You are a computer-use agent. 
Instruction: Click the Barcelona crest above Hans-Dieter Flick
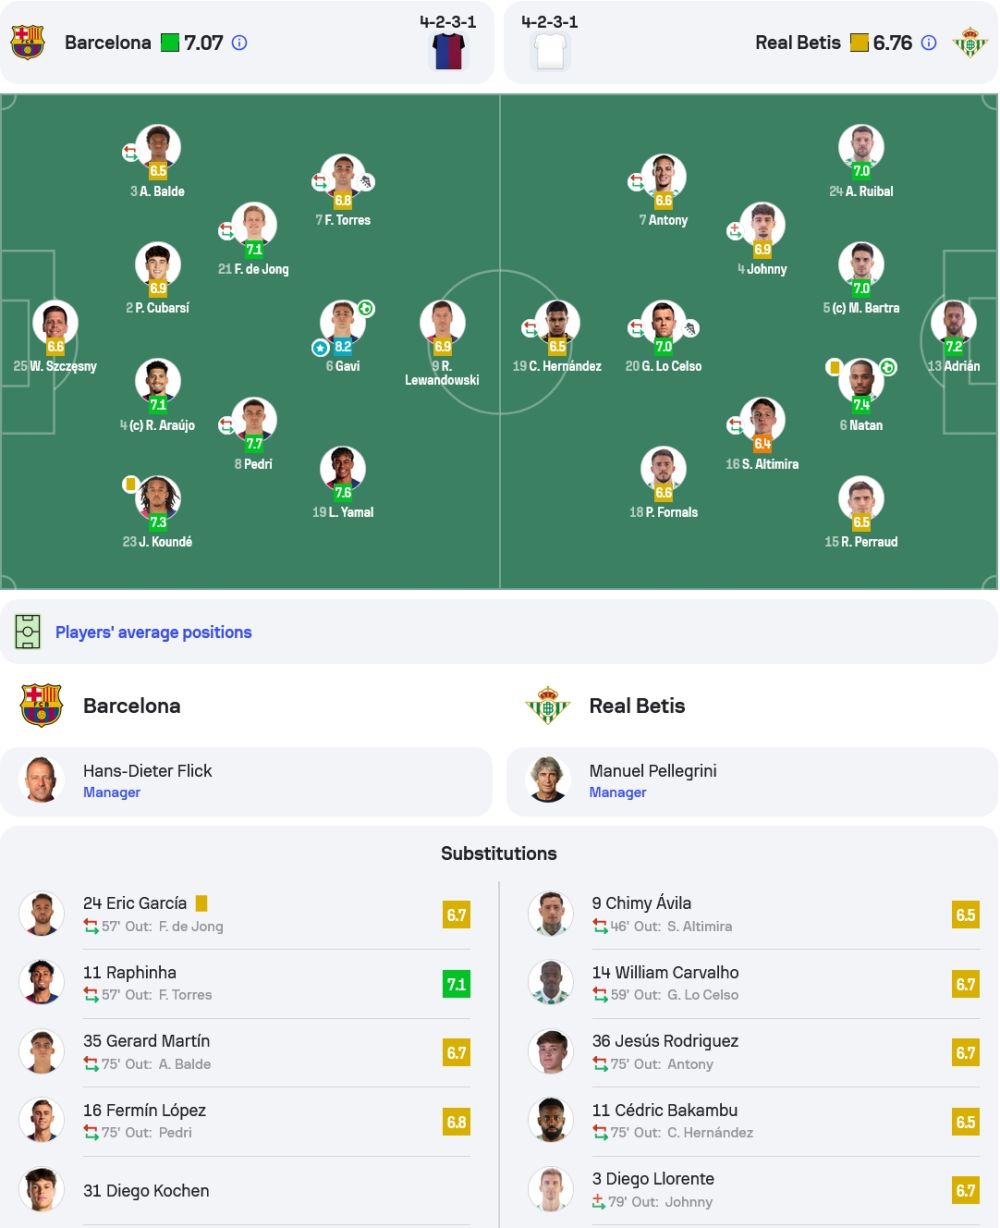pyautogui.click(x=42, y=705)
